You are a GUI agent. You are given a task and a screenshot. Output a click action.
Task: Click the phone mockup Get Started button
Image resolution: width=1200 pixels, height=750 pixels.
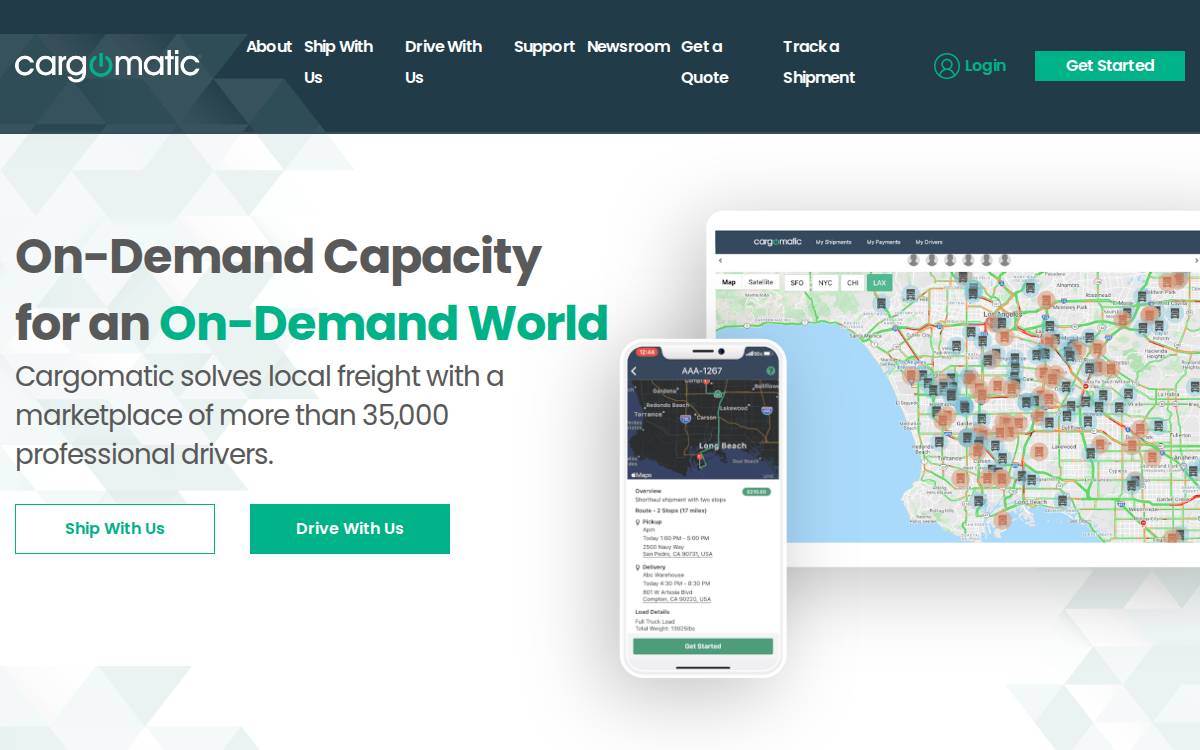click(x=703, y=646)
